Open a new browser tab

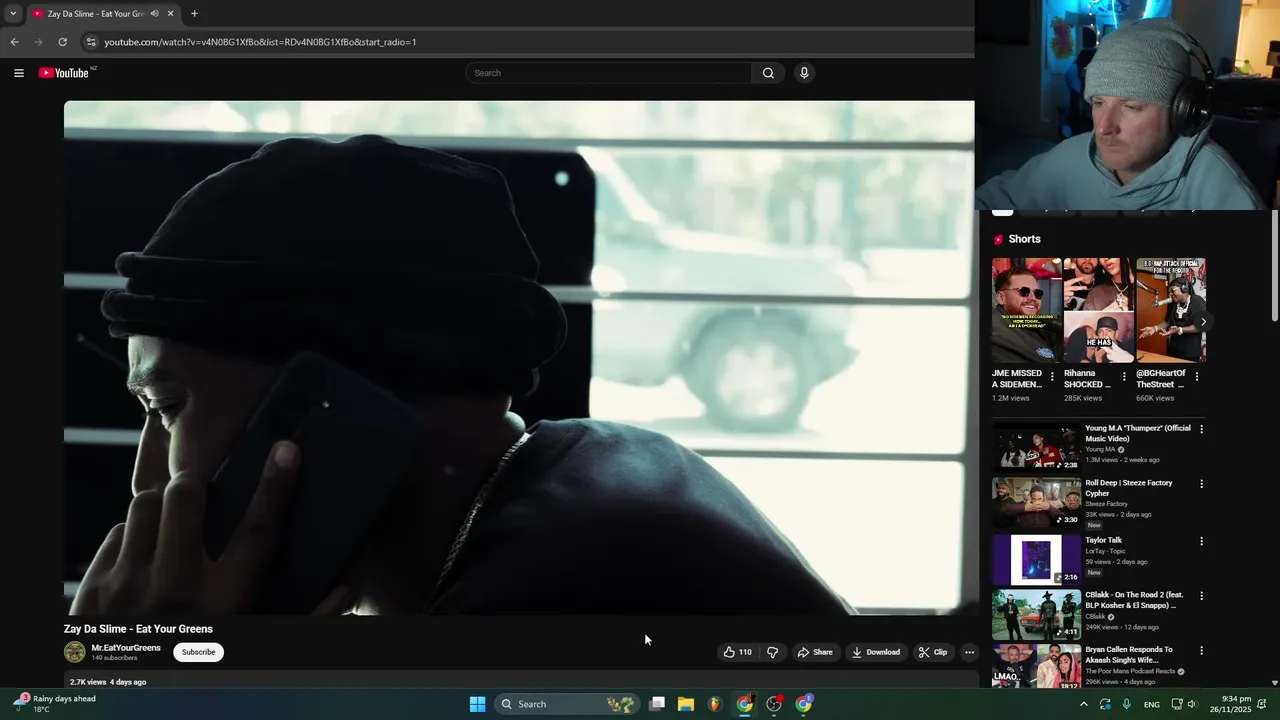pyautogui.click(x=194, y=14)
